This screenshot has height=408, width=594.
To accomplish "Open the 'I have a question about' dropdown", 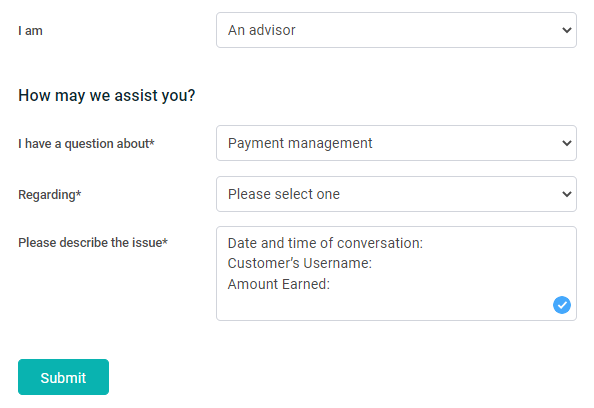I will click(x=396, y=143).
